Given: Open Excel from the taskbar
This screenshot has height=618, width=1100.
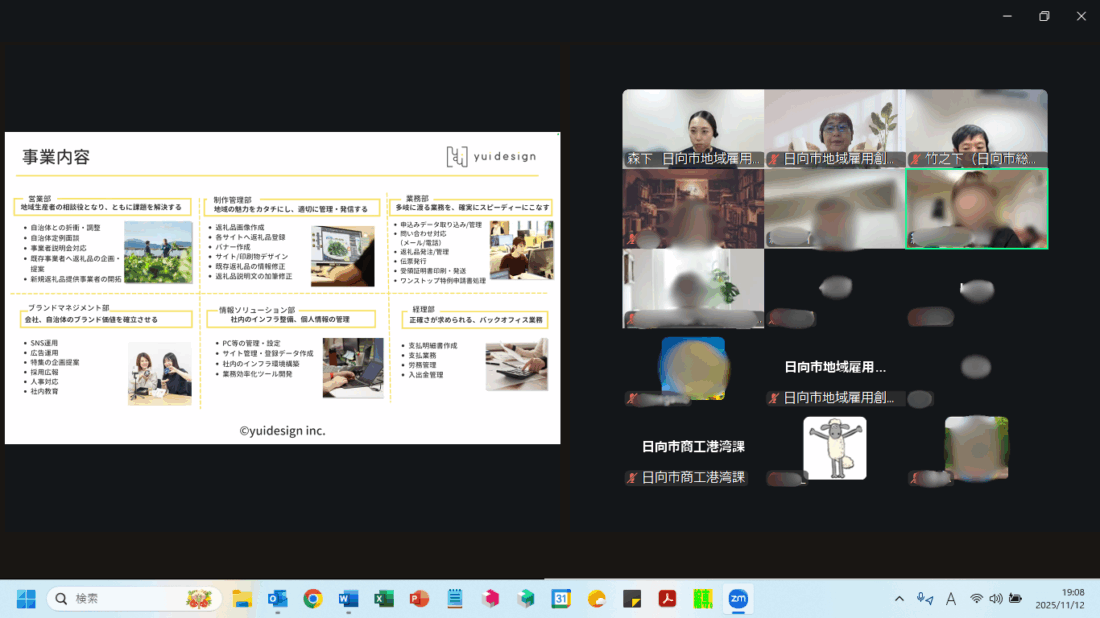Looking at the screenshot, I should click(383, 599).
